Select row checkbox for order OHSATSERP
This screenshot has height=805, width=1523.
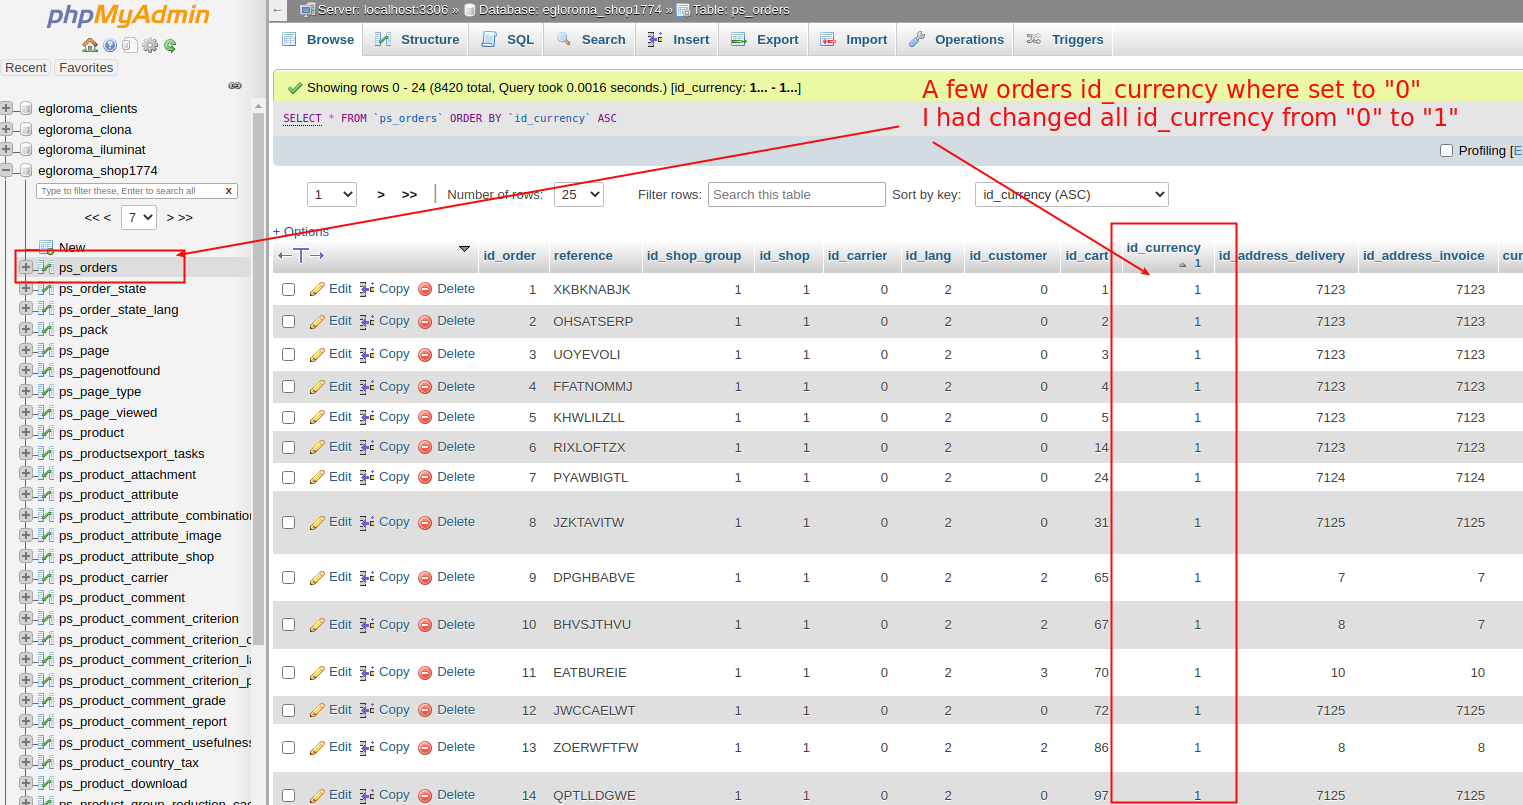click(x=289, y=321)
